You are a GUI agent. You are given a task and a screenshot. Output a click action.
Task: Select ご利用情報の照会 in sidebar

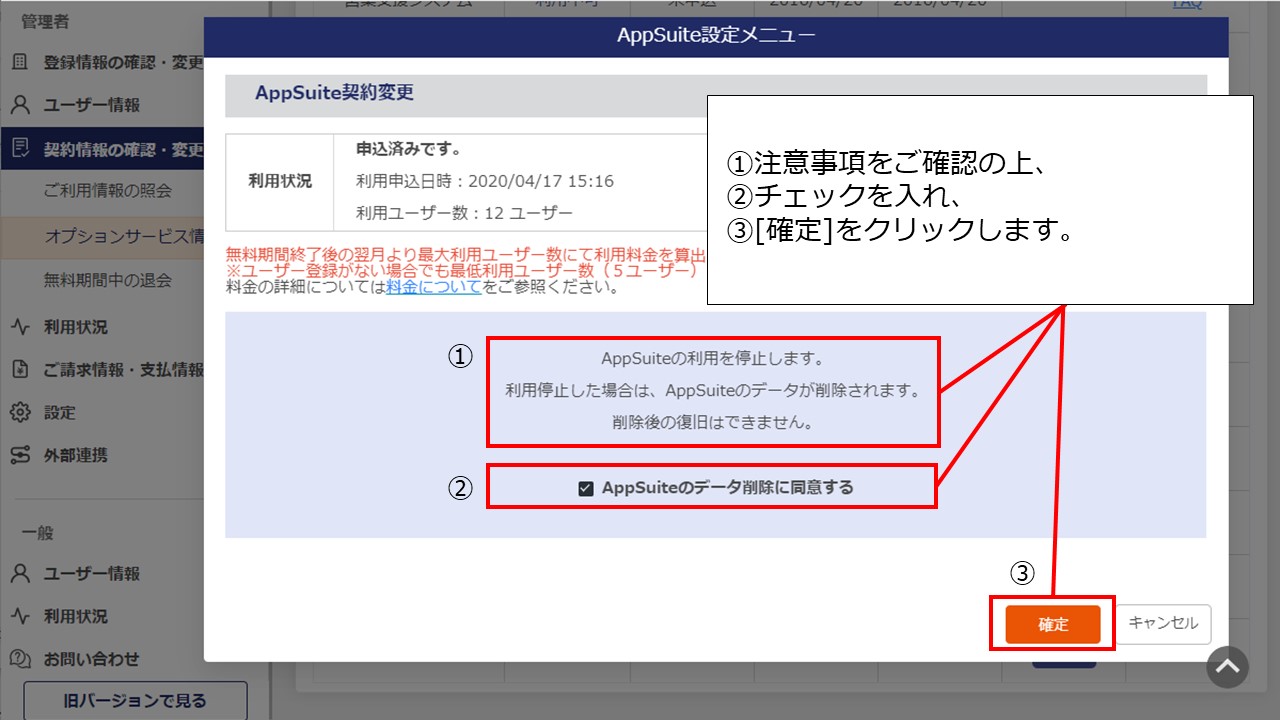[108, 190]
